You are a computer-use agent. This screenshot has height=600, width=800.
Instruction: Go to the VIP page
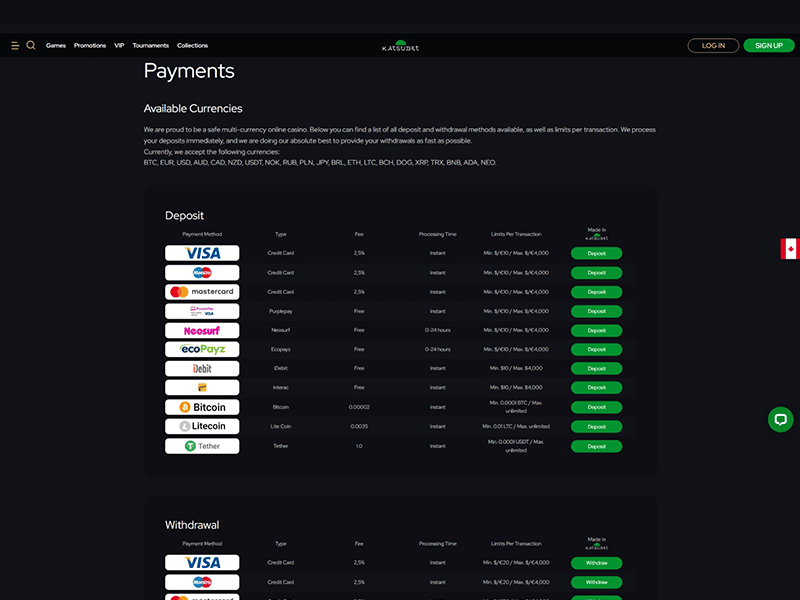(119, 45)
